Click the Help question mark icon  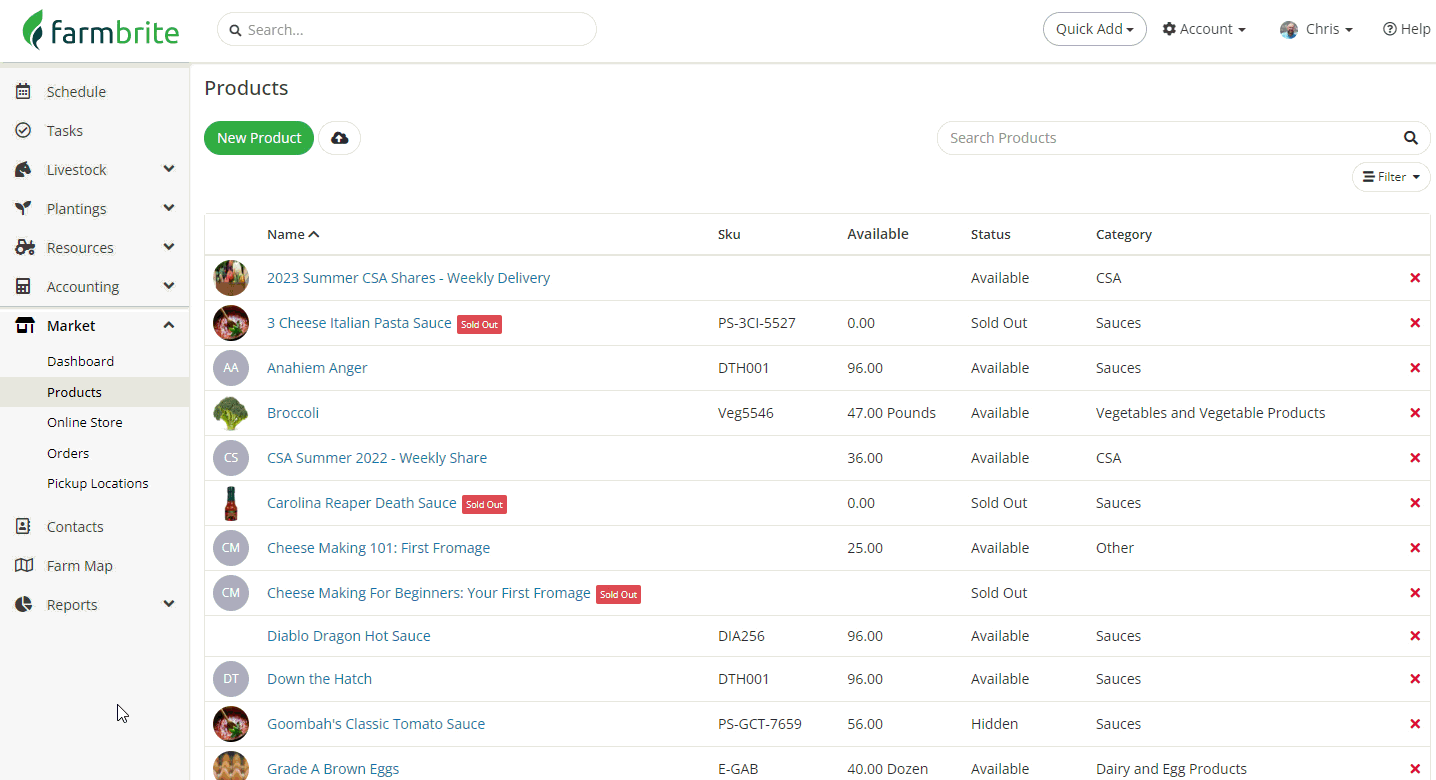[x=1389, y=29]
